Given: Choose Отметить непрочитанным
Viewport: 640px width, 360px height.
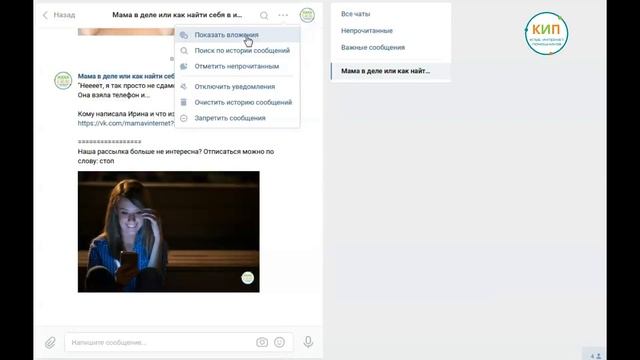Looking at the screenshot, I should point(238,66).
